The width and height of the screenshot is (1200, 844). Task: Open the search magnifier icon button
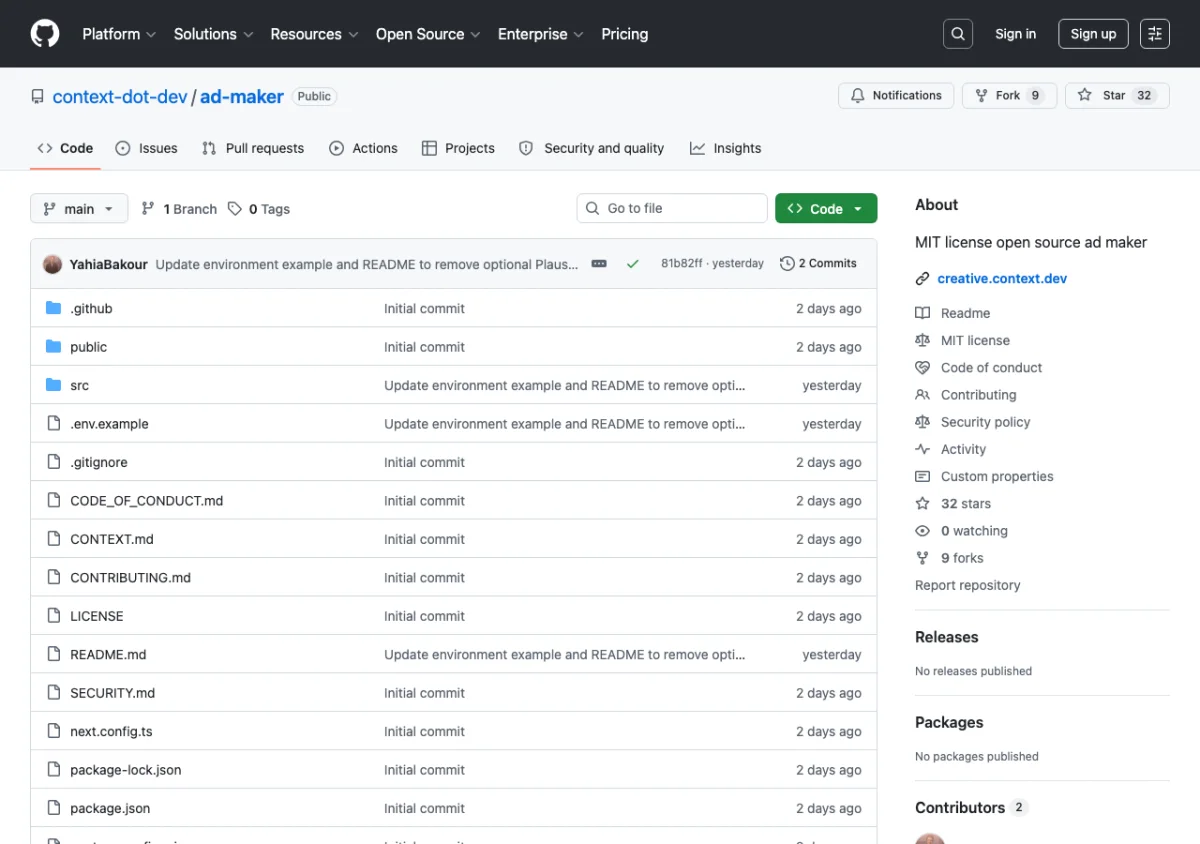(958, 34)
